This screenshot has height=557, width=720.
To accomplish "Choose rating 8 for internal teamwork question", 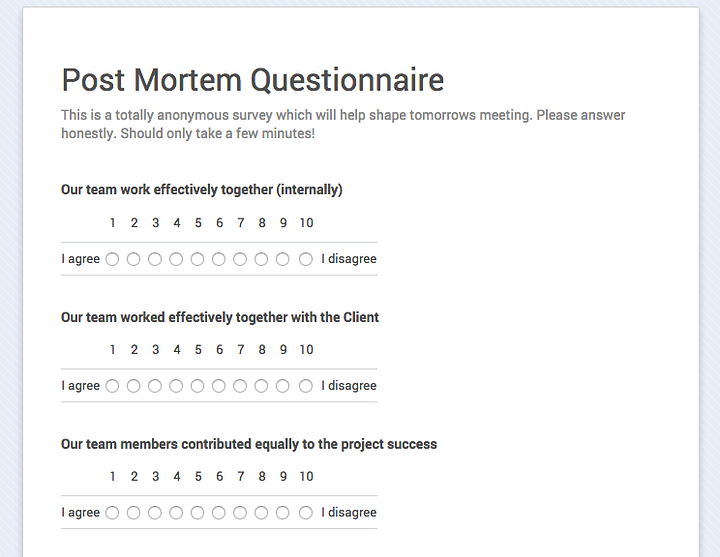I will click(261, 259).
